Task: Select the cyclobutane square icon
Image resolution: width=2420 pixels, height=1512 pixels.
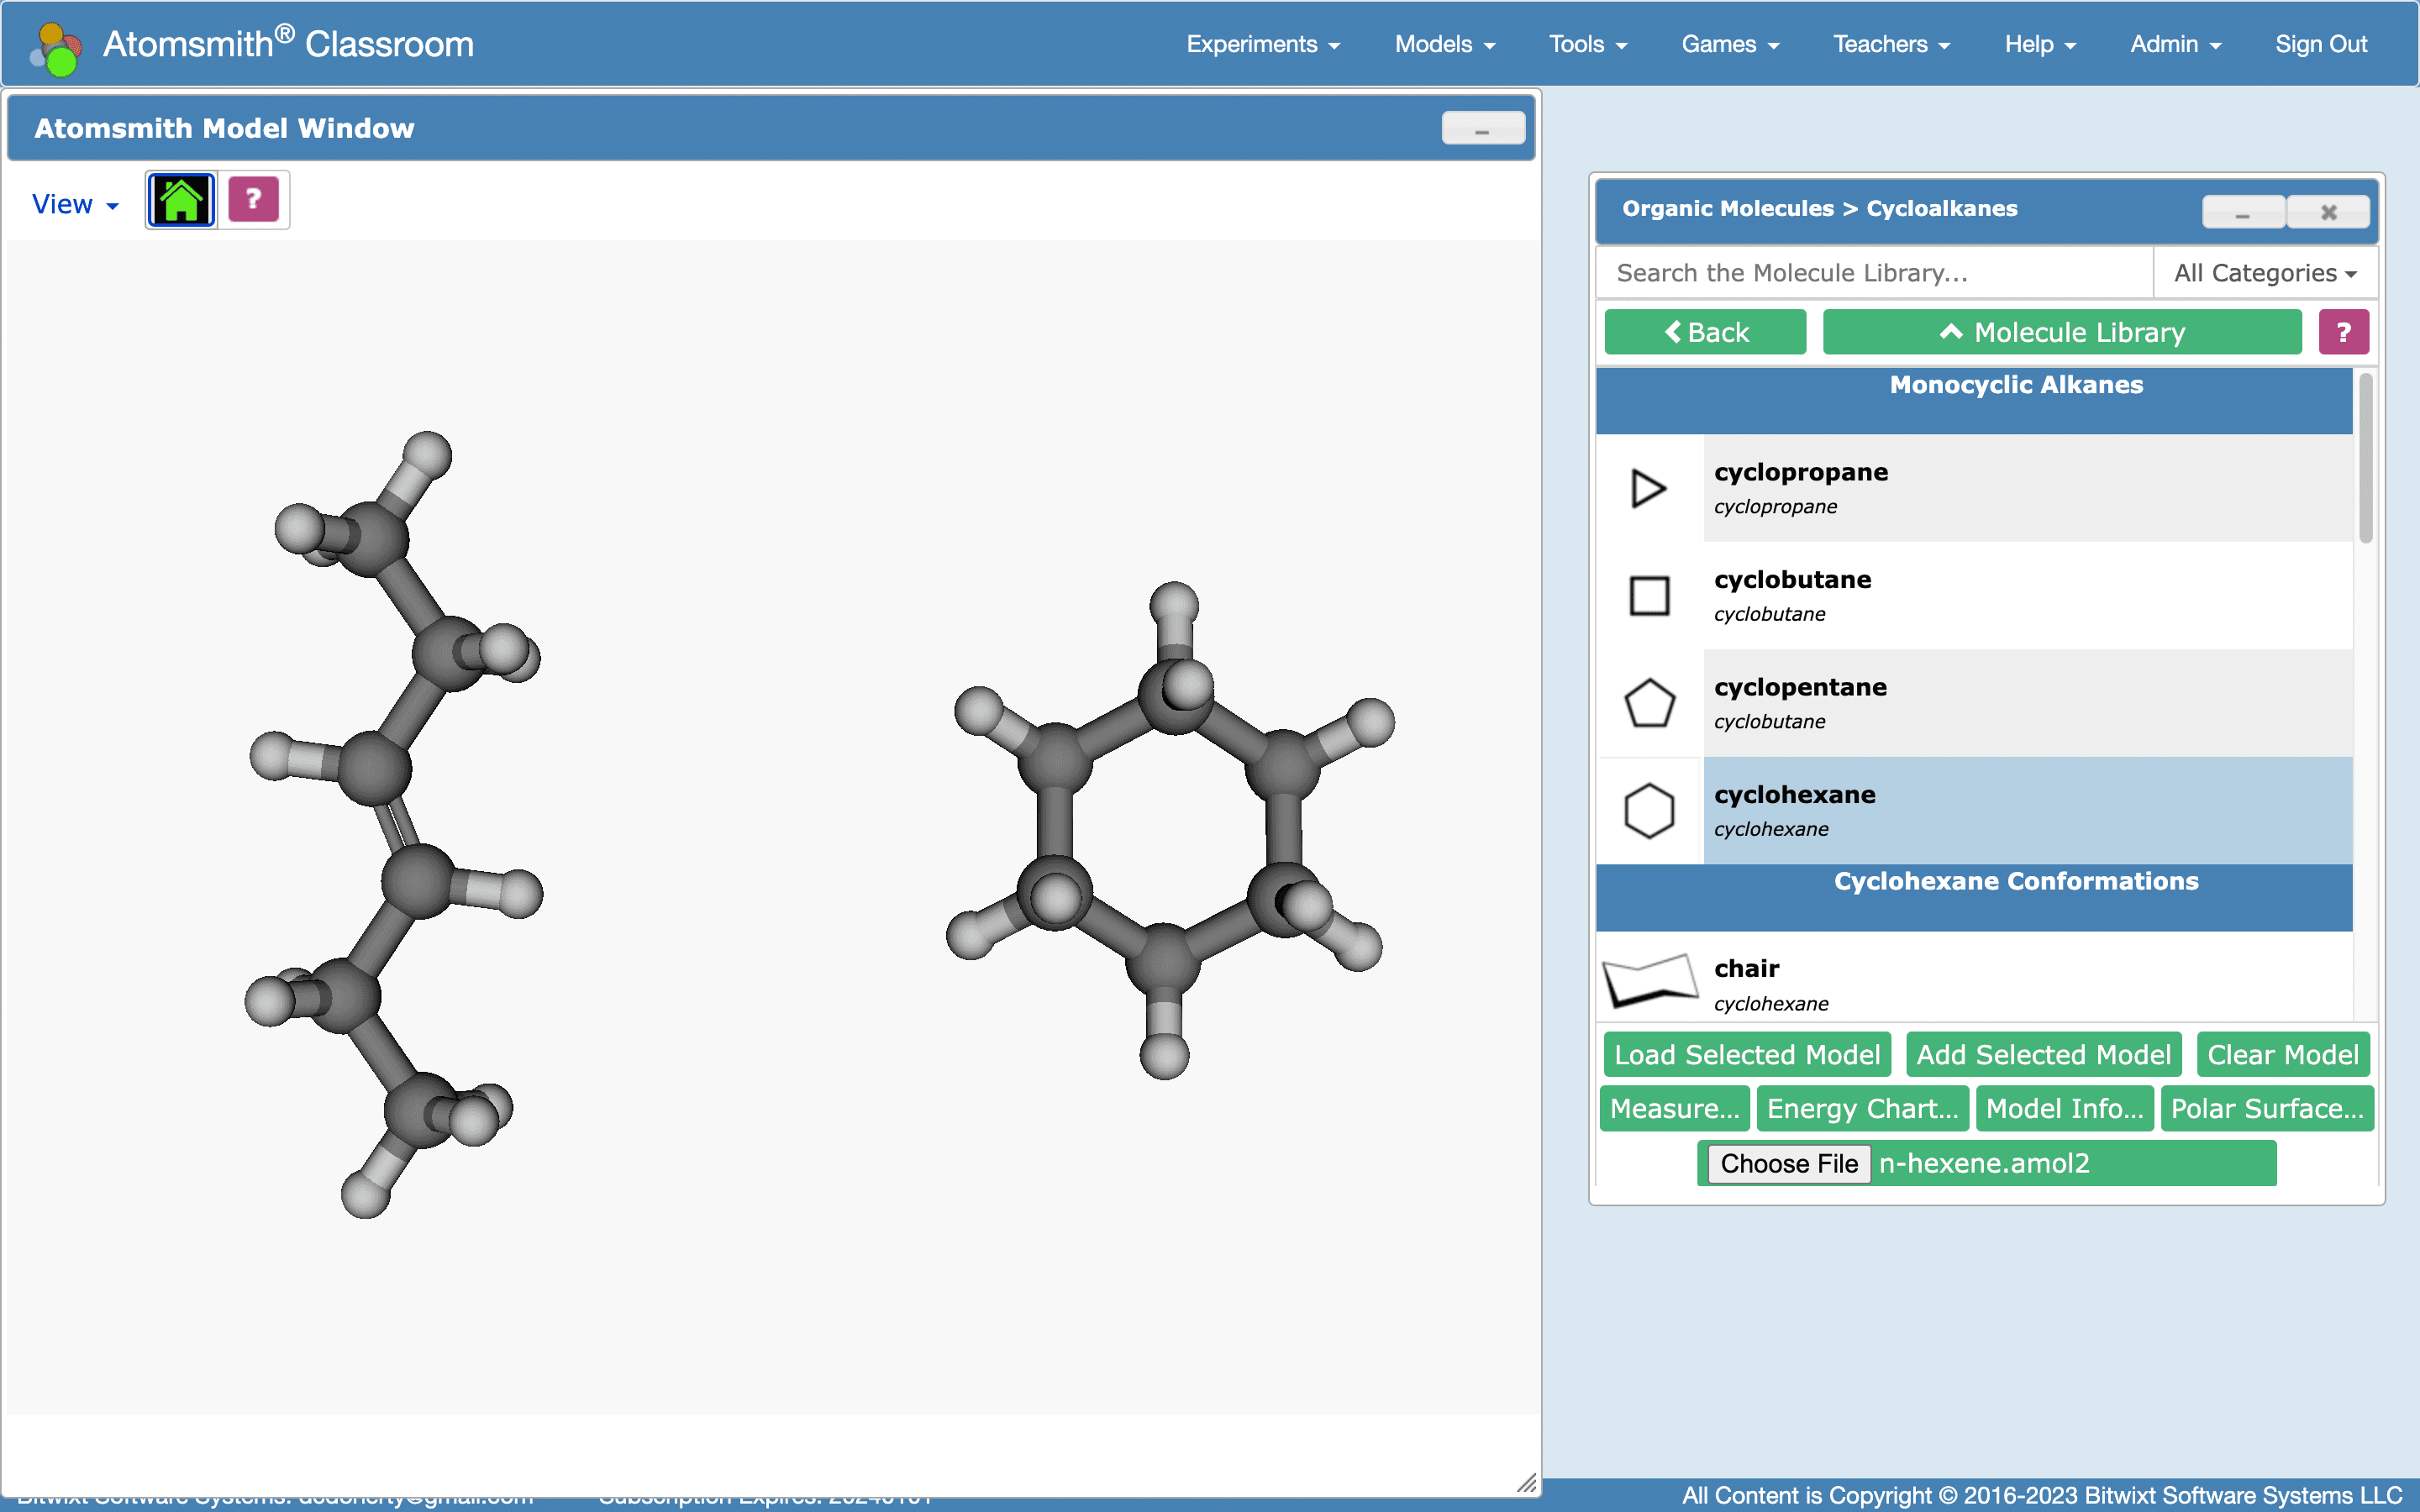Action: tap(1649, 596)
